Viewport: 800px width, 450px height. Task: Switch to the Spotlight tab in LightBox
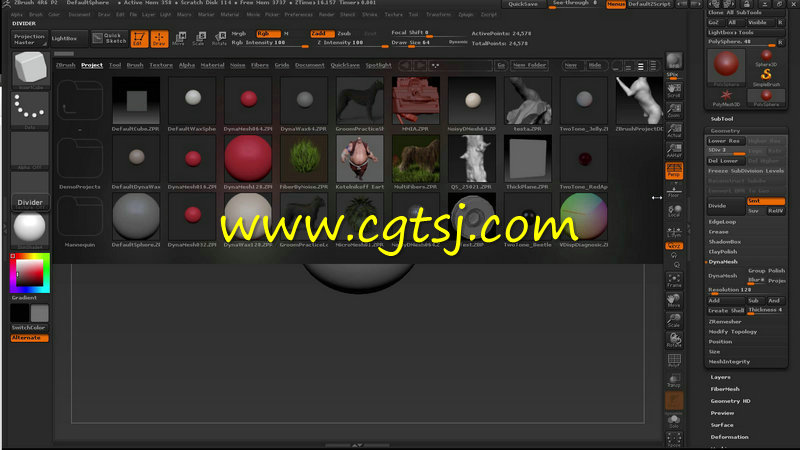[x=379, y=65]
